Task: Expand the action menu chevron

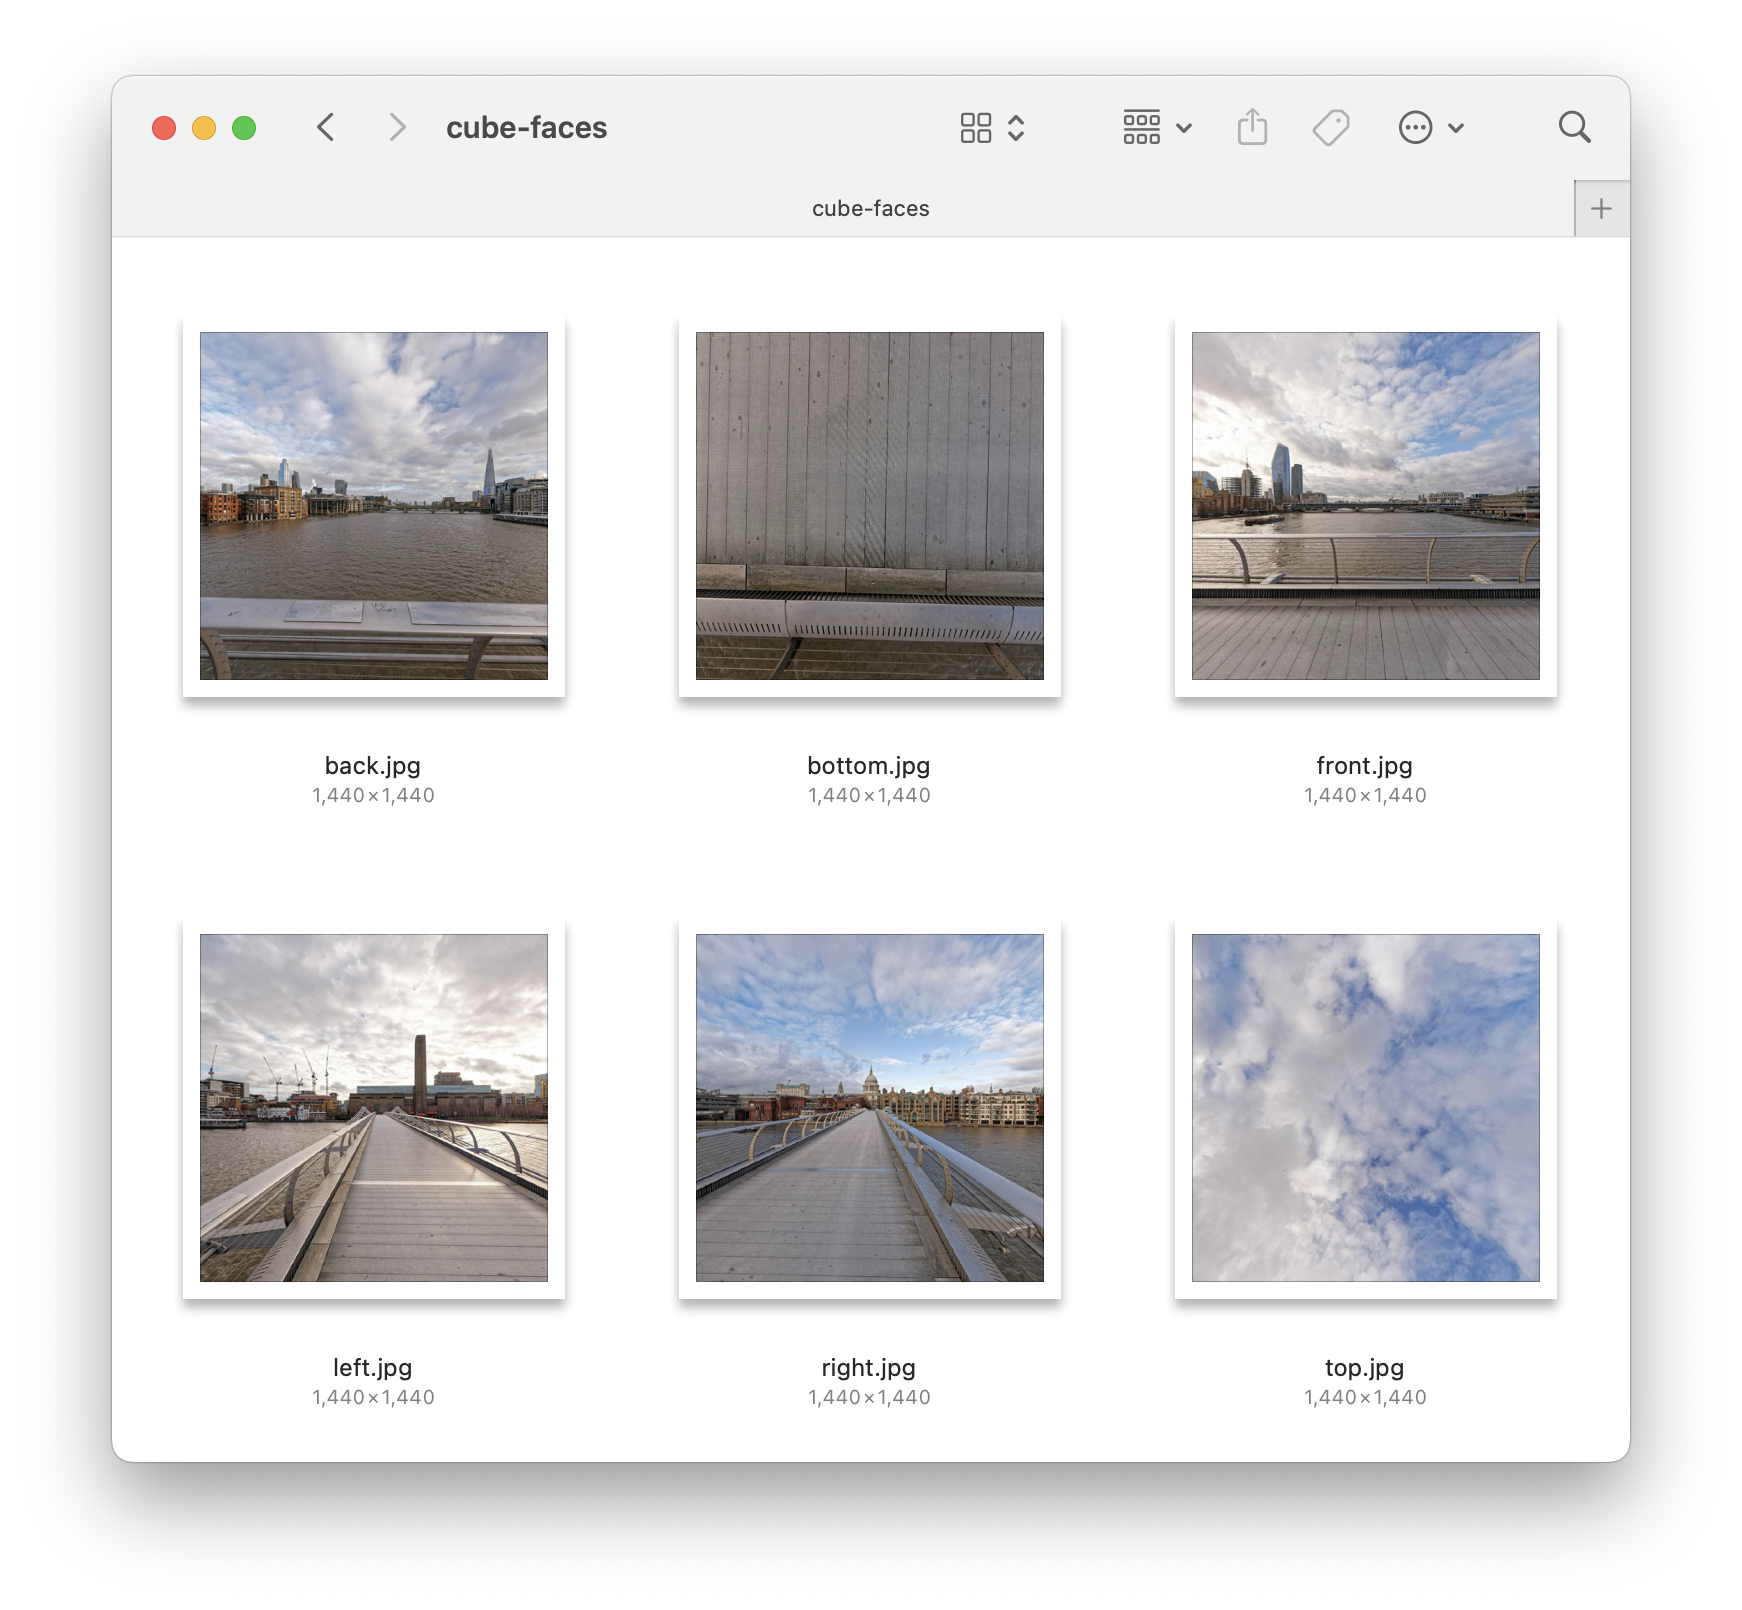Action: tap(1456, 128)
